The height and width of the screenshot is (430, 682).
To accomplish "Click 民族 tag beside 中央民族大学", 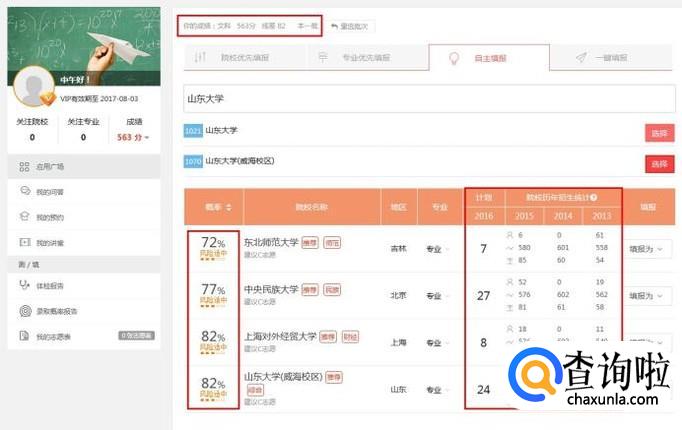I will [x=332, y=290].
